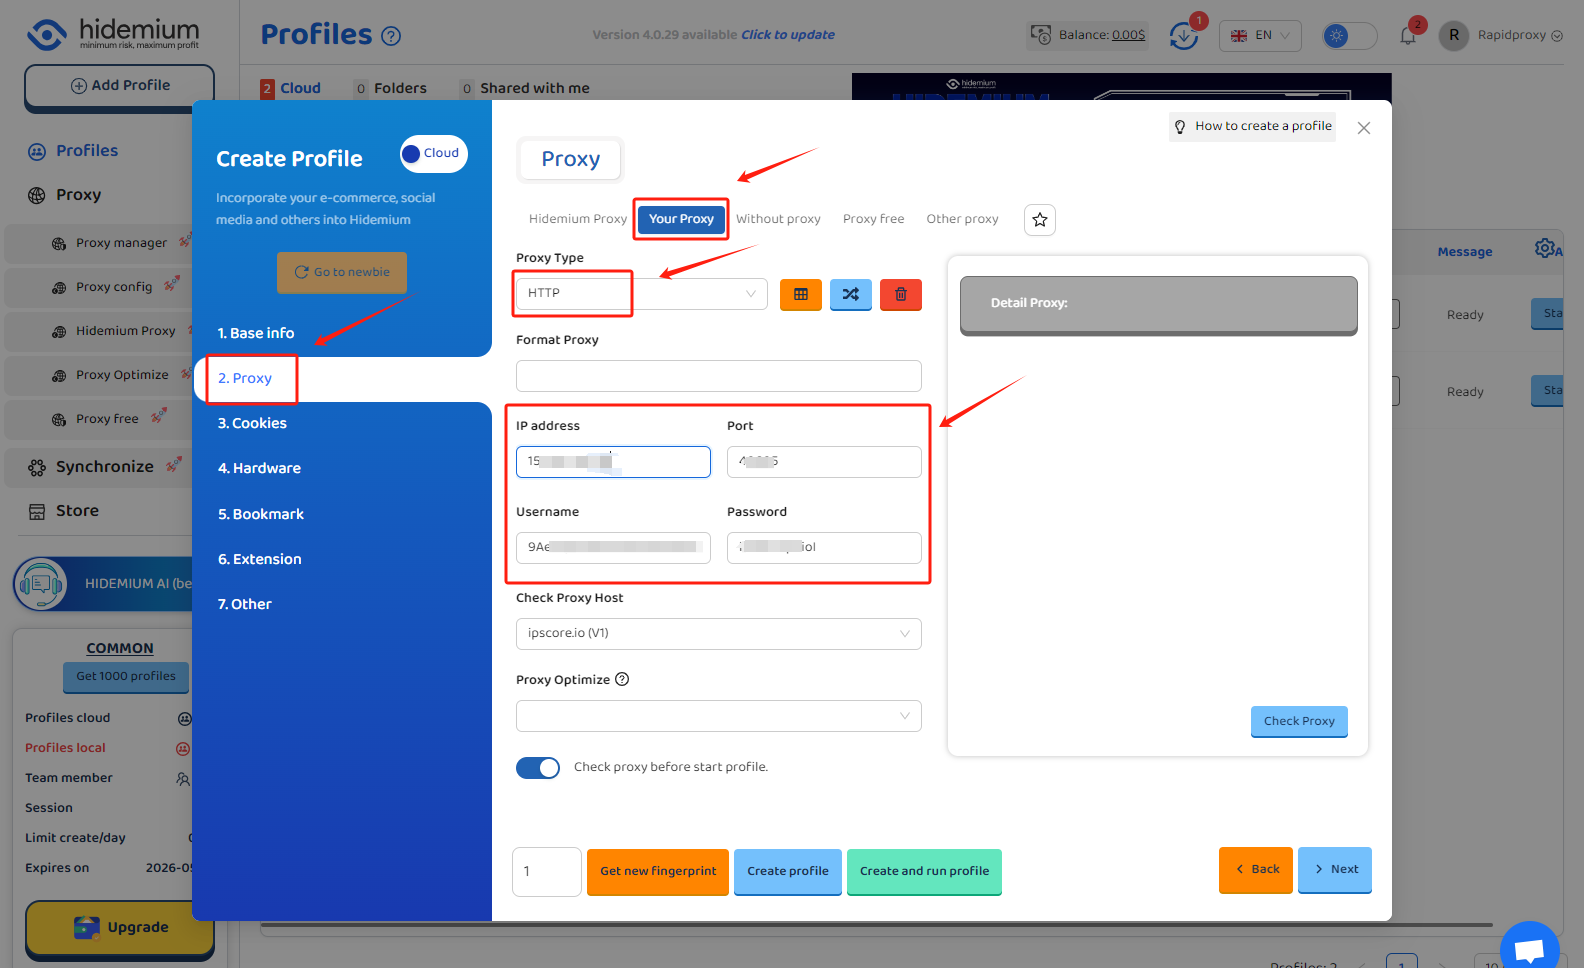Screen dimensions: 1584x968
Task: Click the Username input field
Action: [613, 548]
